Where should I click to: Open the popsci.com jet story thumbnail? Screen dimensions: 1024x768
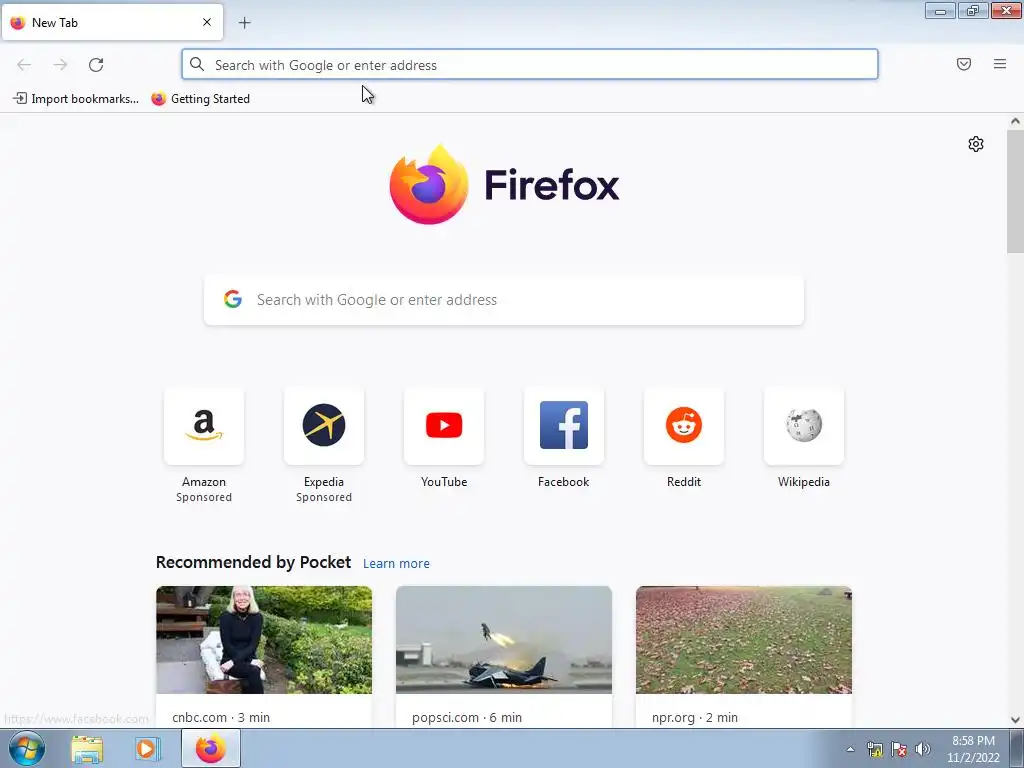[504, 640]
